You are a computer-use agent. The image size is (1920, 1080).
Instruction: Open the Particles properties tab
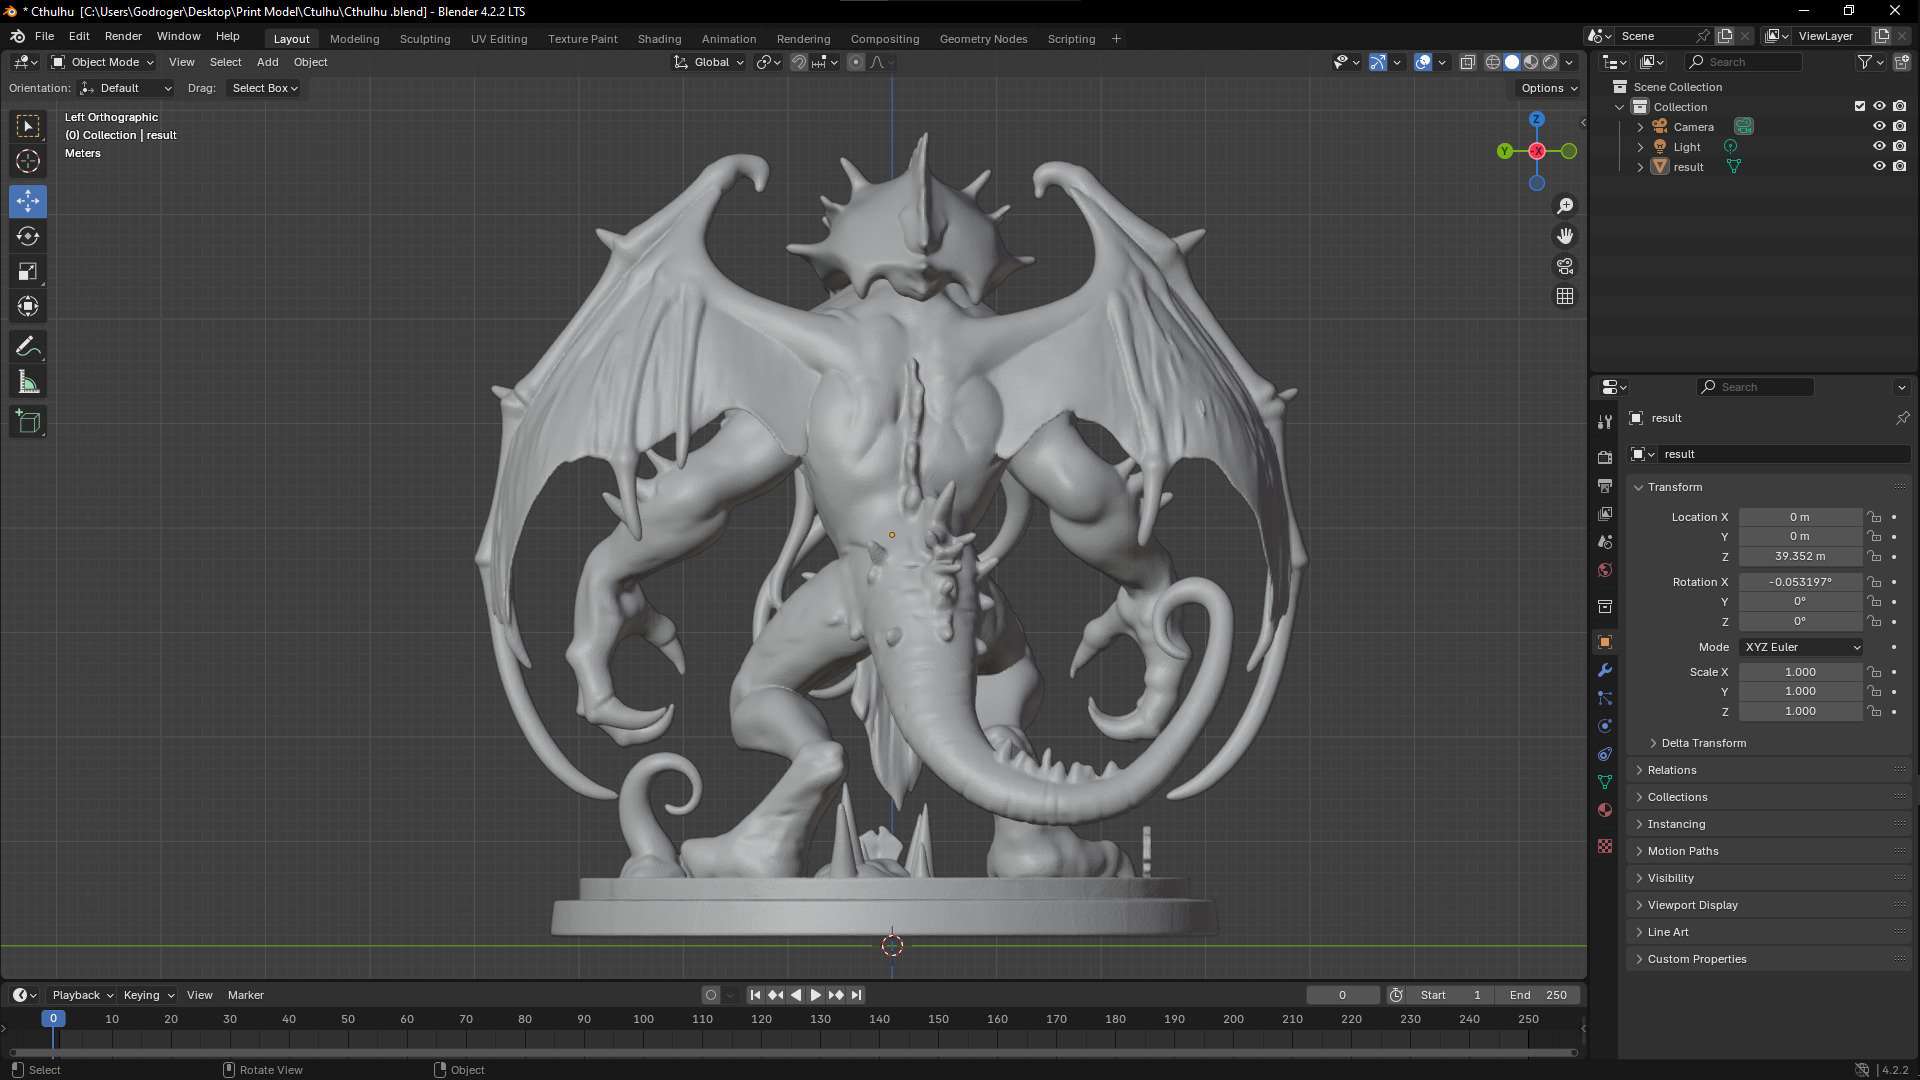pyautogui.click(x=1605, y=698)
